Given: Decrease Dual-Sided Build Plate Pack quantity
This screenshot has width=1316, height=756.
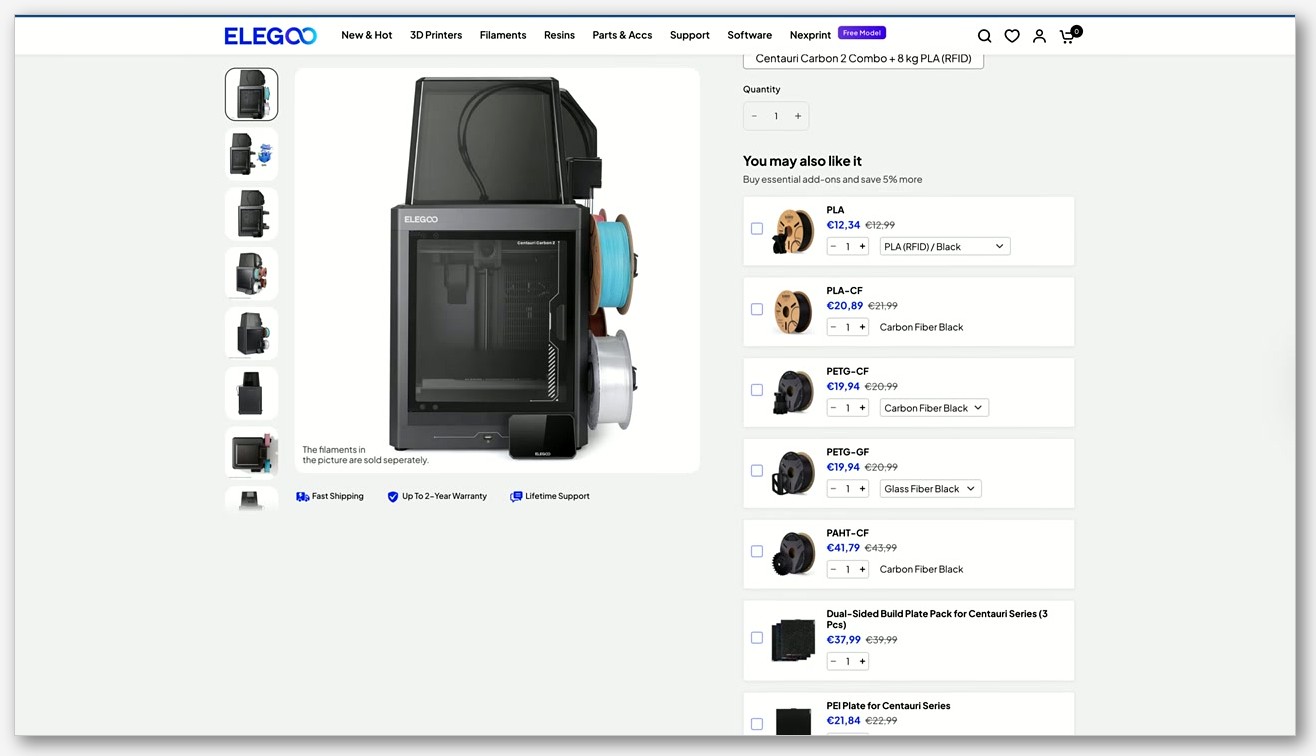Looking at the screenshot, I should coord(833,661).
